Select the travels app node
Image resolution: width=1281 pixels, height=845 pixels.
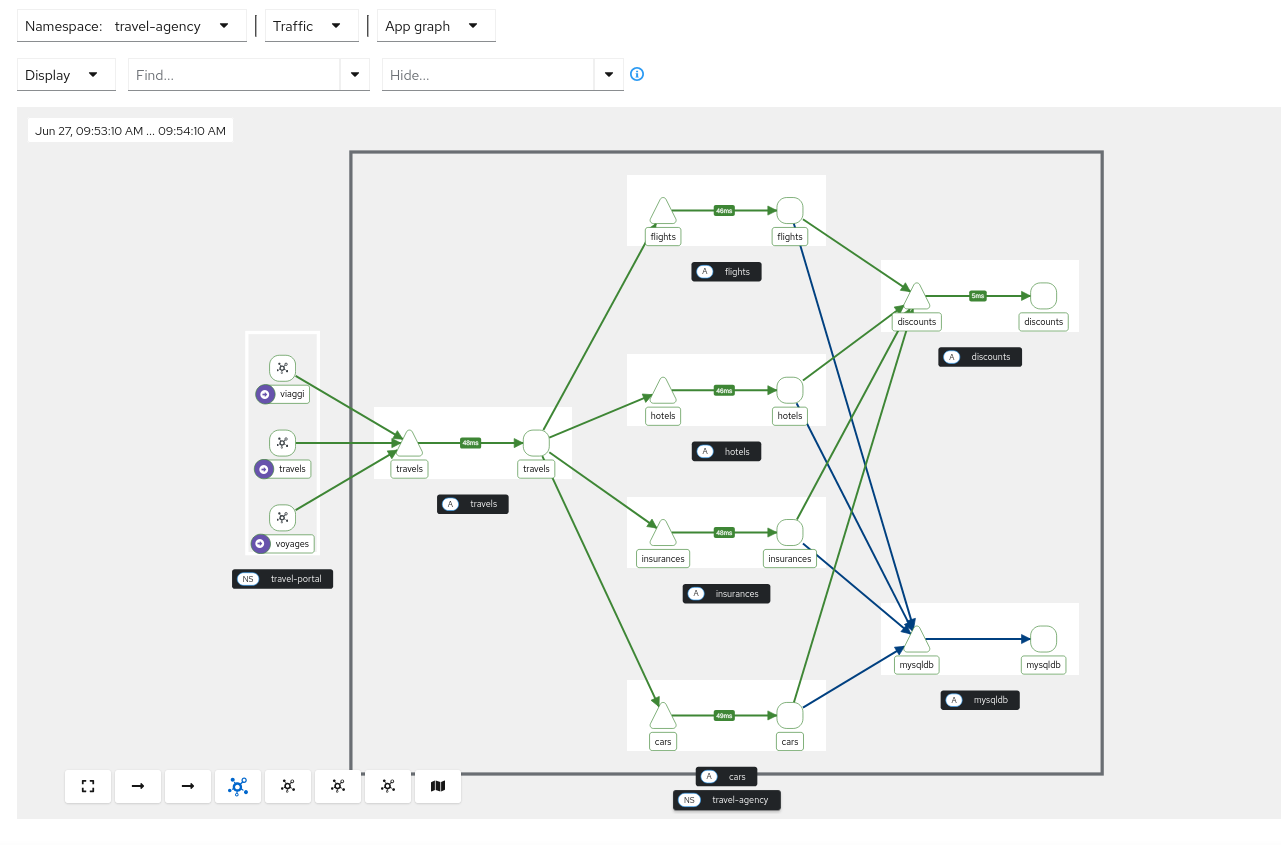pyautogui.click(x=472, y=504)
